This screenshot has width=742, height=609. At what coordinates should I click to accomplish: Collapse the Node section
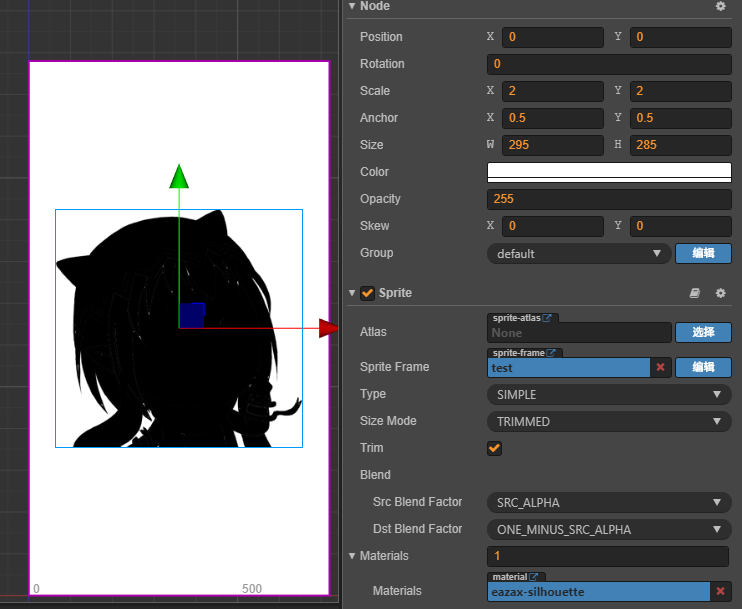352,6
